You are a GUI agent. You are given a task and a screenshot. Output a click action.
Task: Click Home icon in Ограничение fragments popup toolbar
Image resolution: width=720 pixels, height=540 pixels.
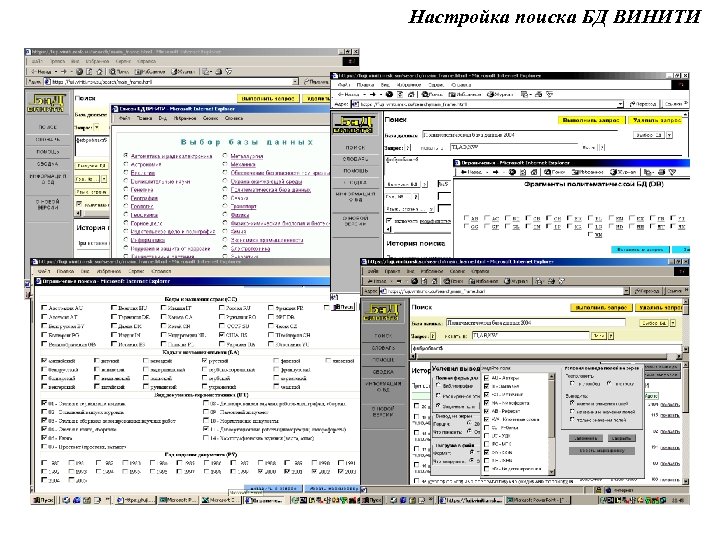click(533, 172)
